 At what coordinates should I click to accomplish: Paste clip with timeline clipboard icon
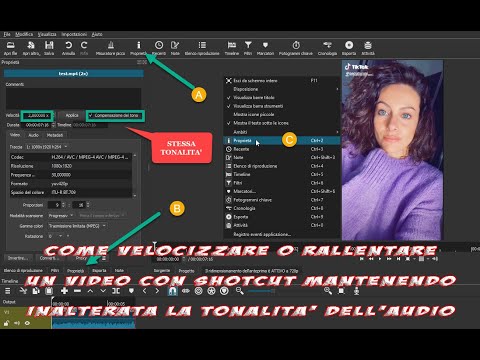pos(49,291)
